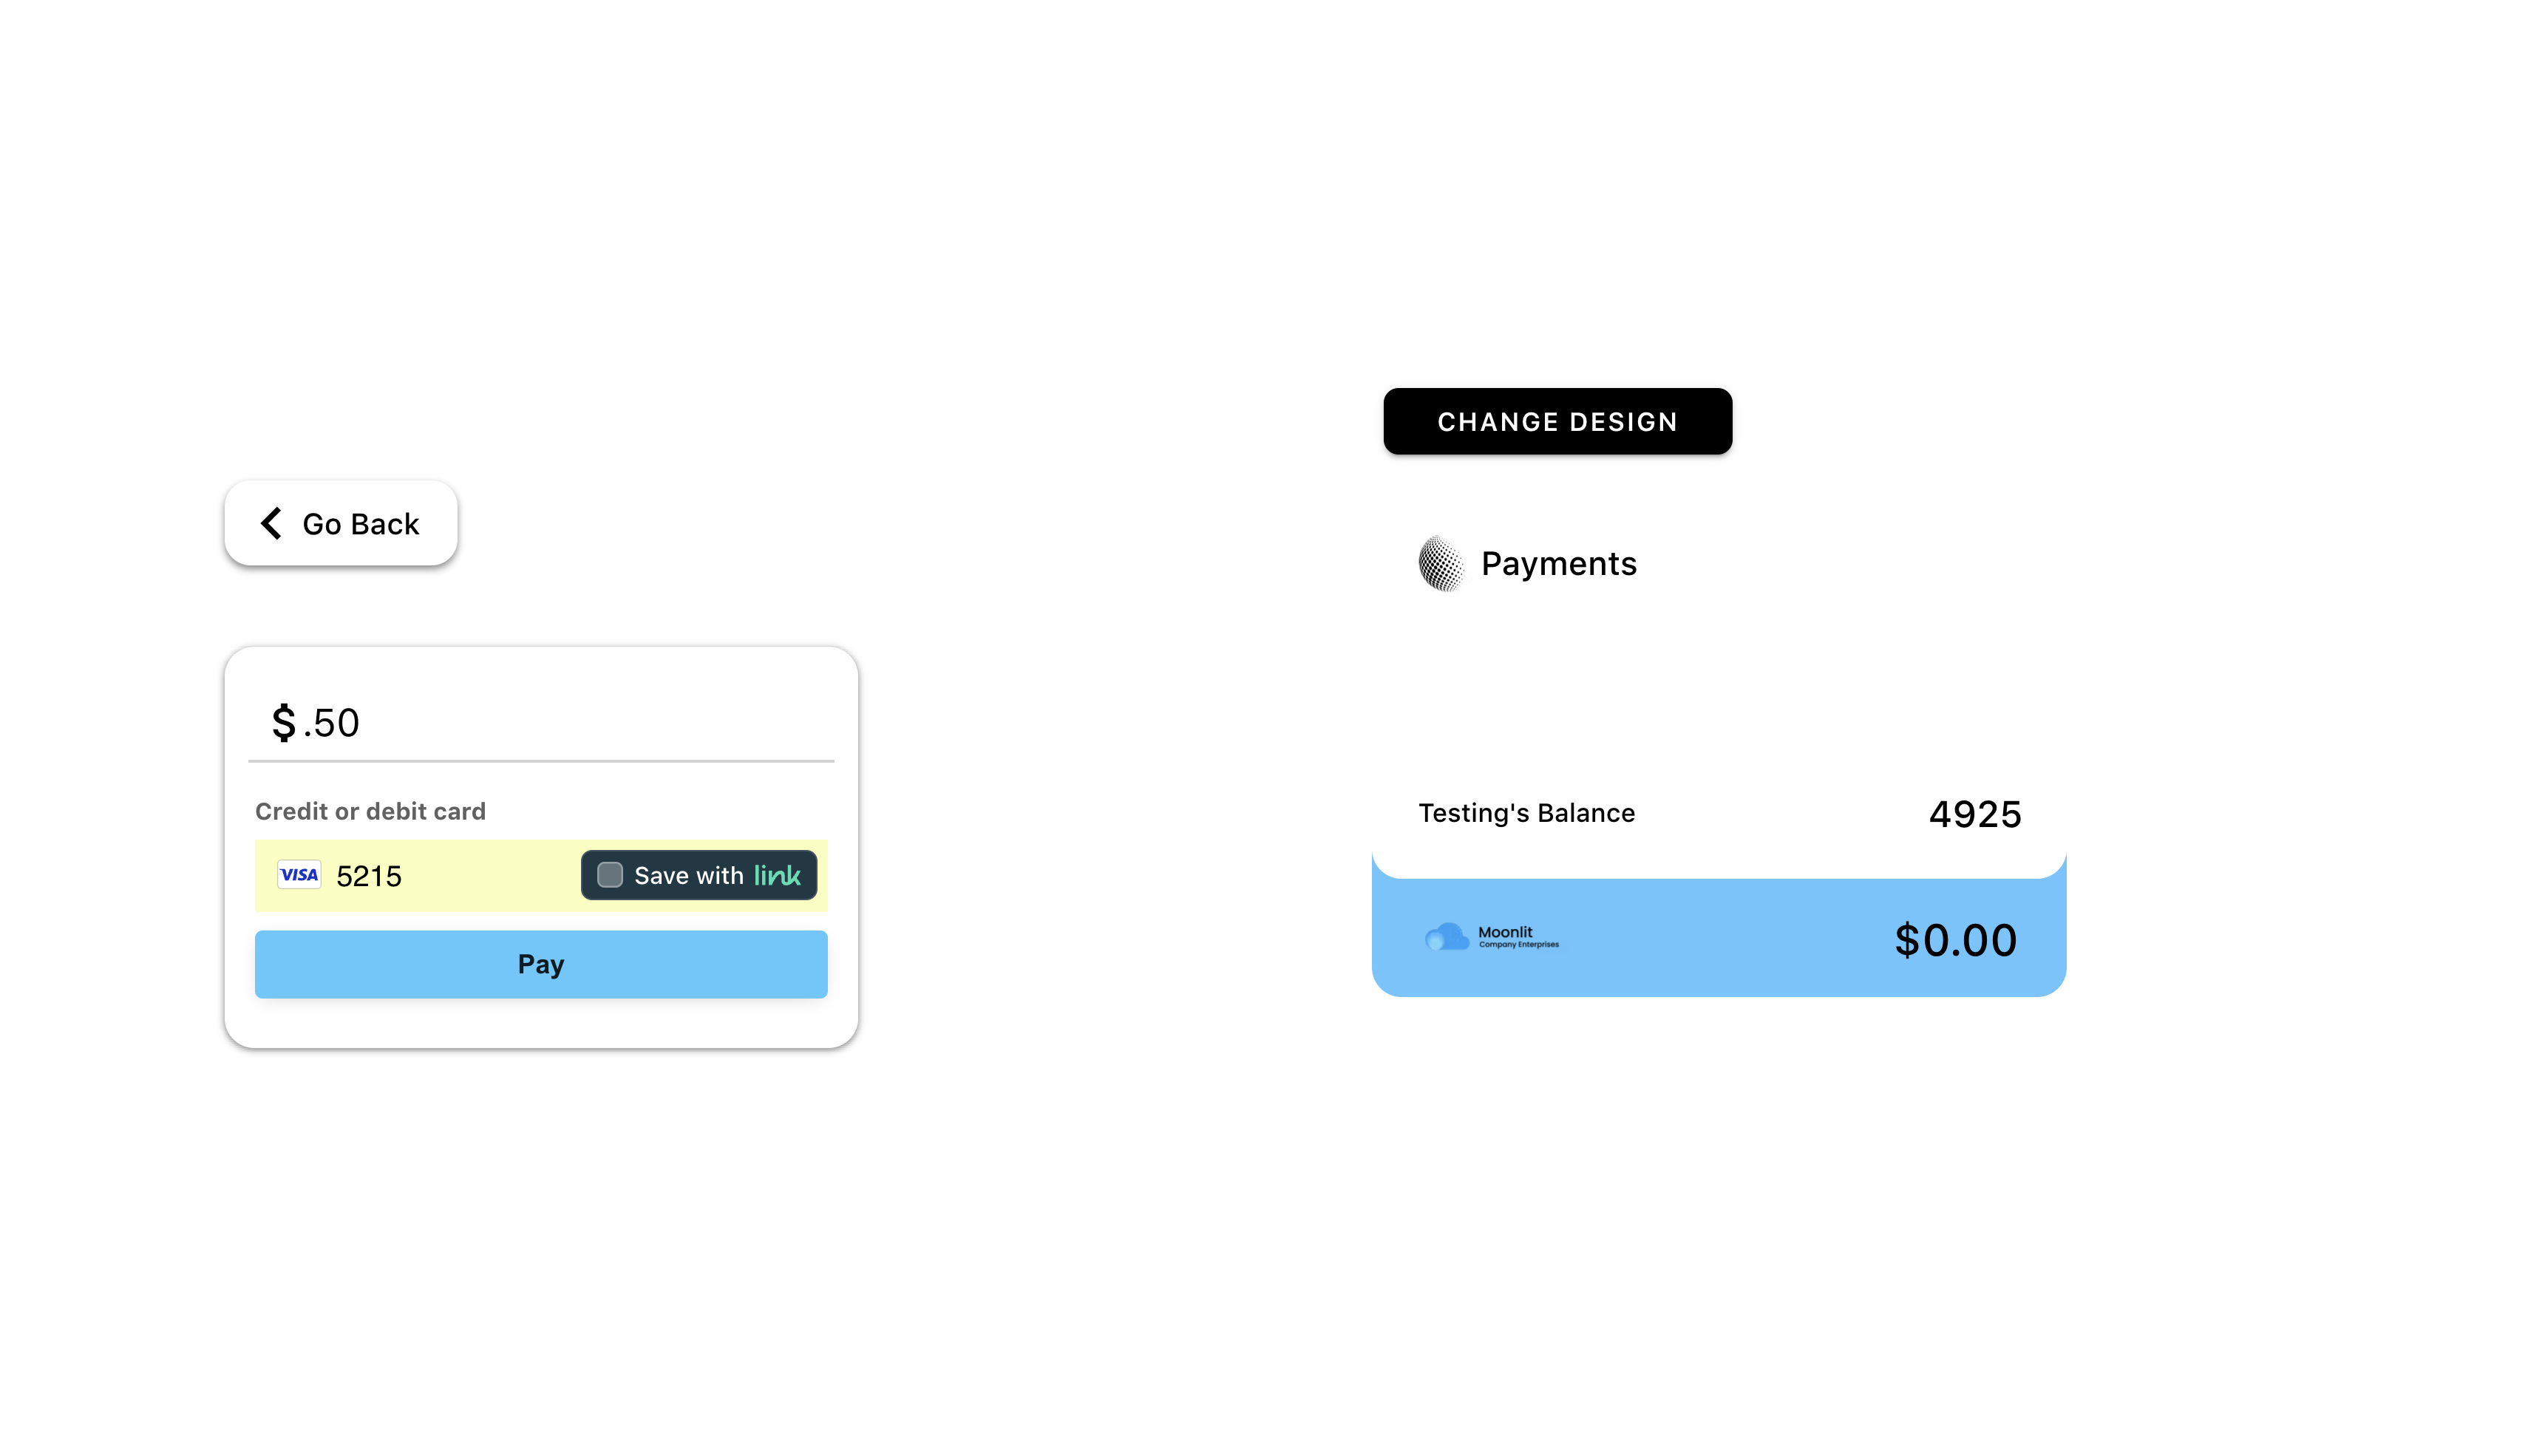Click the $0.00 amount due

[1955, 940]
